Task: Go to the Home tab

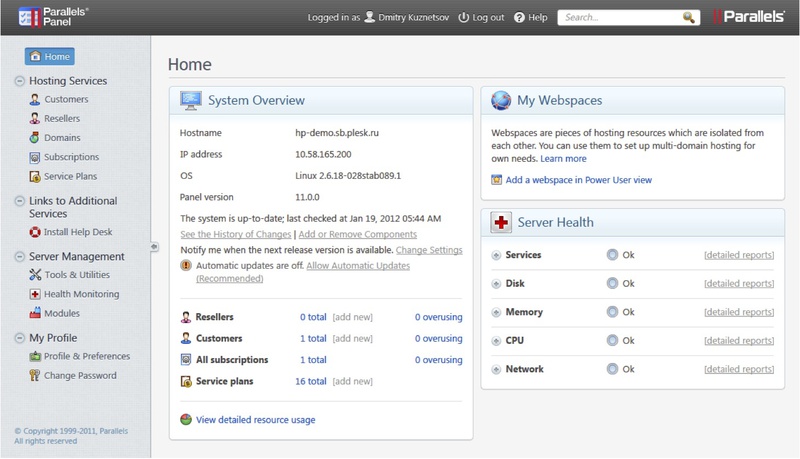Action: [x=49, y=57]
